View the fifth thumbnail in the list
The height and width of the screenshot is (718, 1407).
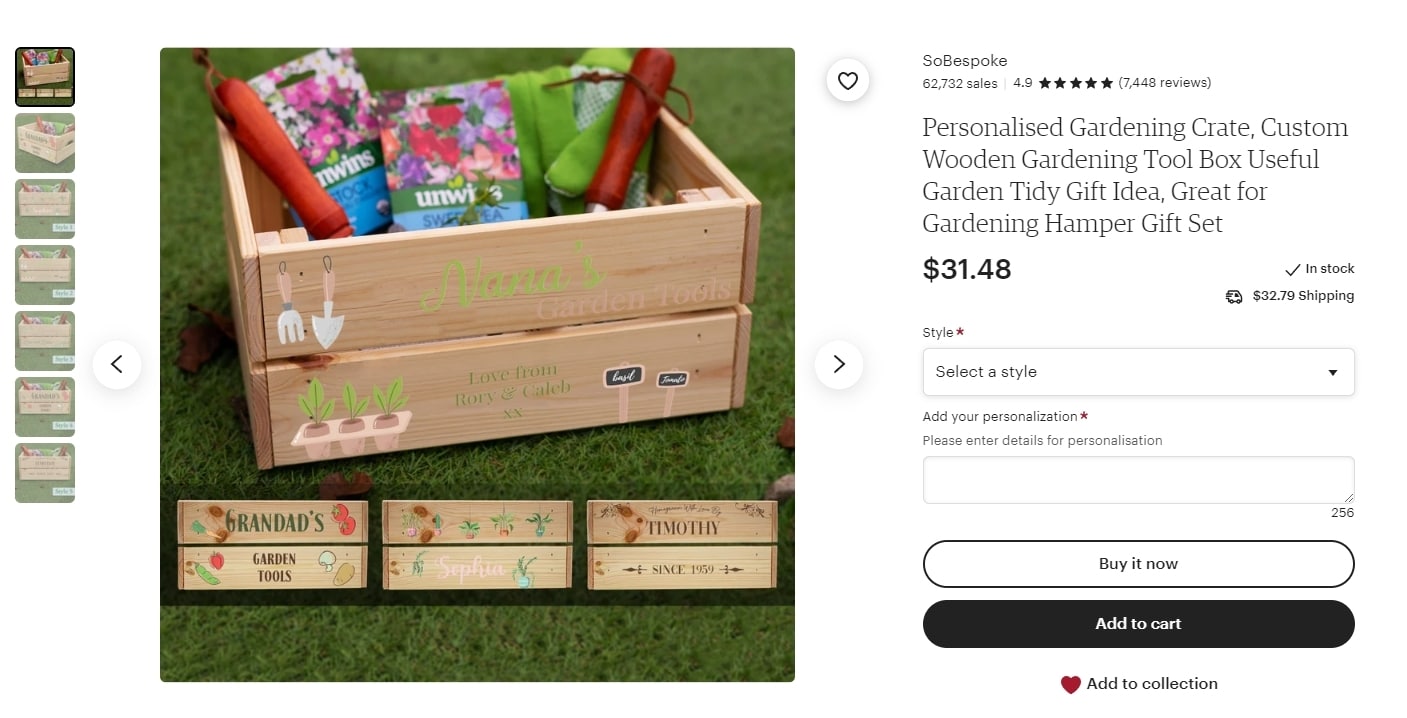[x=45, y=341]
